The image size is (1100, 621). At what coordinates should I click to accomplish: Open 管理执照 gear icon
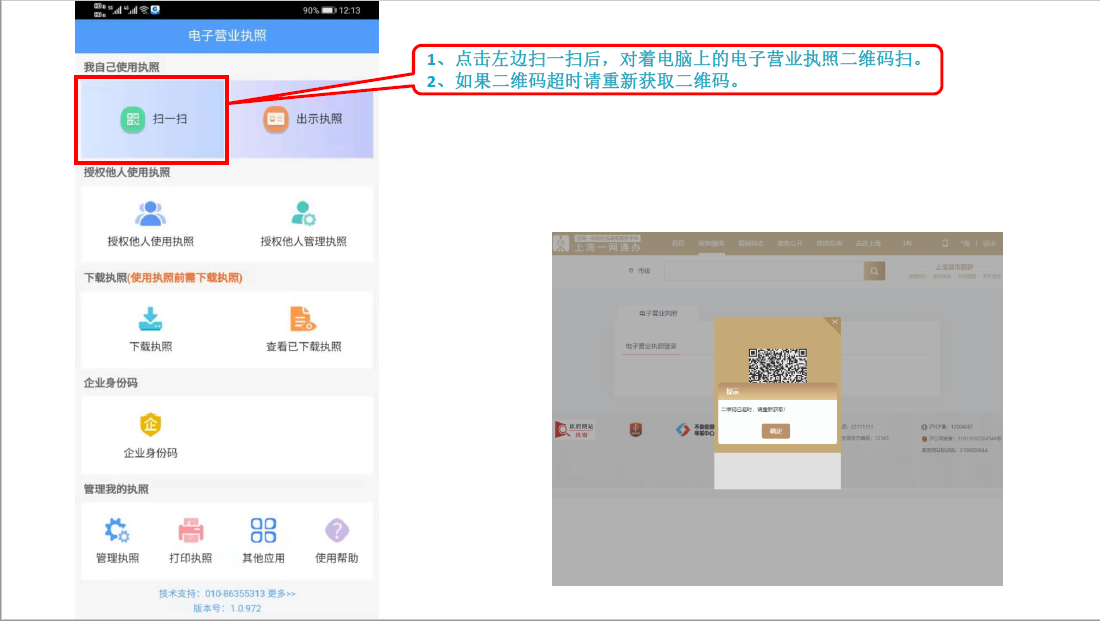tap(117, 530)
